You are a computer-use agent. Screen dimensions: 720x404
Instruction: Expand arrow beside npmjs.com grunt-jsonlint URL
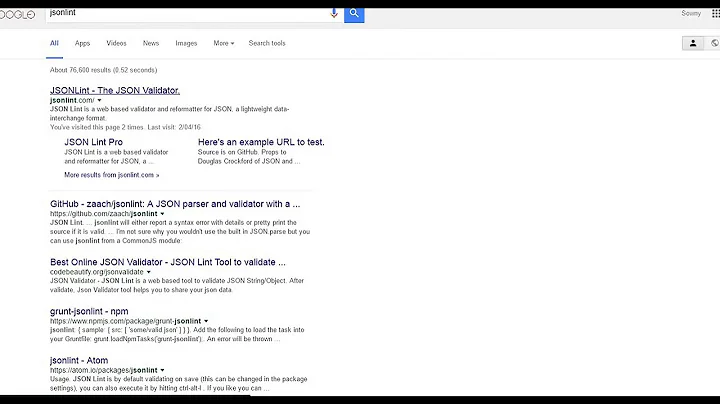pyautogui.click(x=206, y=321)
